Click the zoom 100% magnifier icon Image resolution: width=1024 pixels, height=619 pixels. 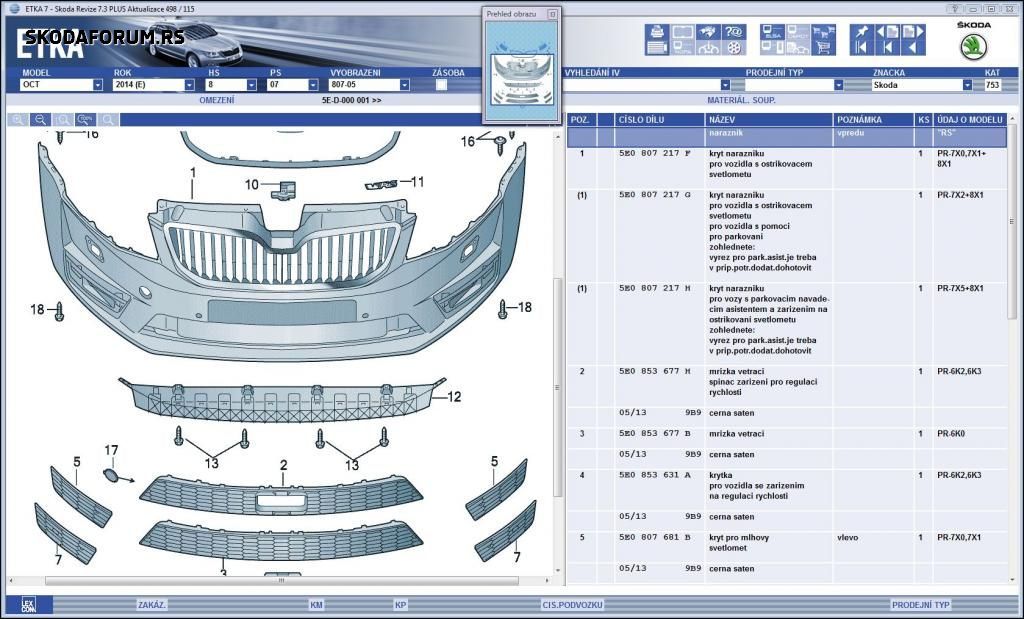click(85, 119)
